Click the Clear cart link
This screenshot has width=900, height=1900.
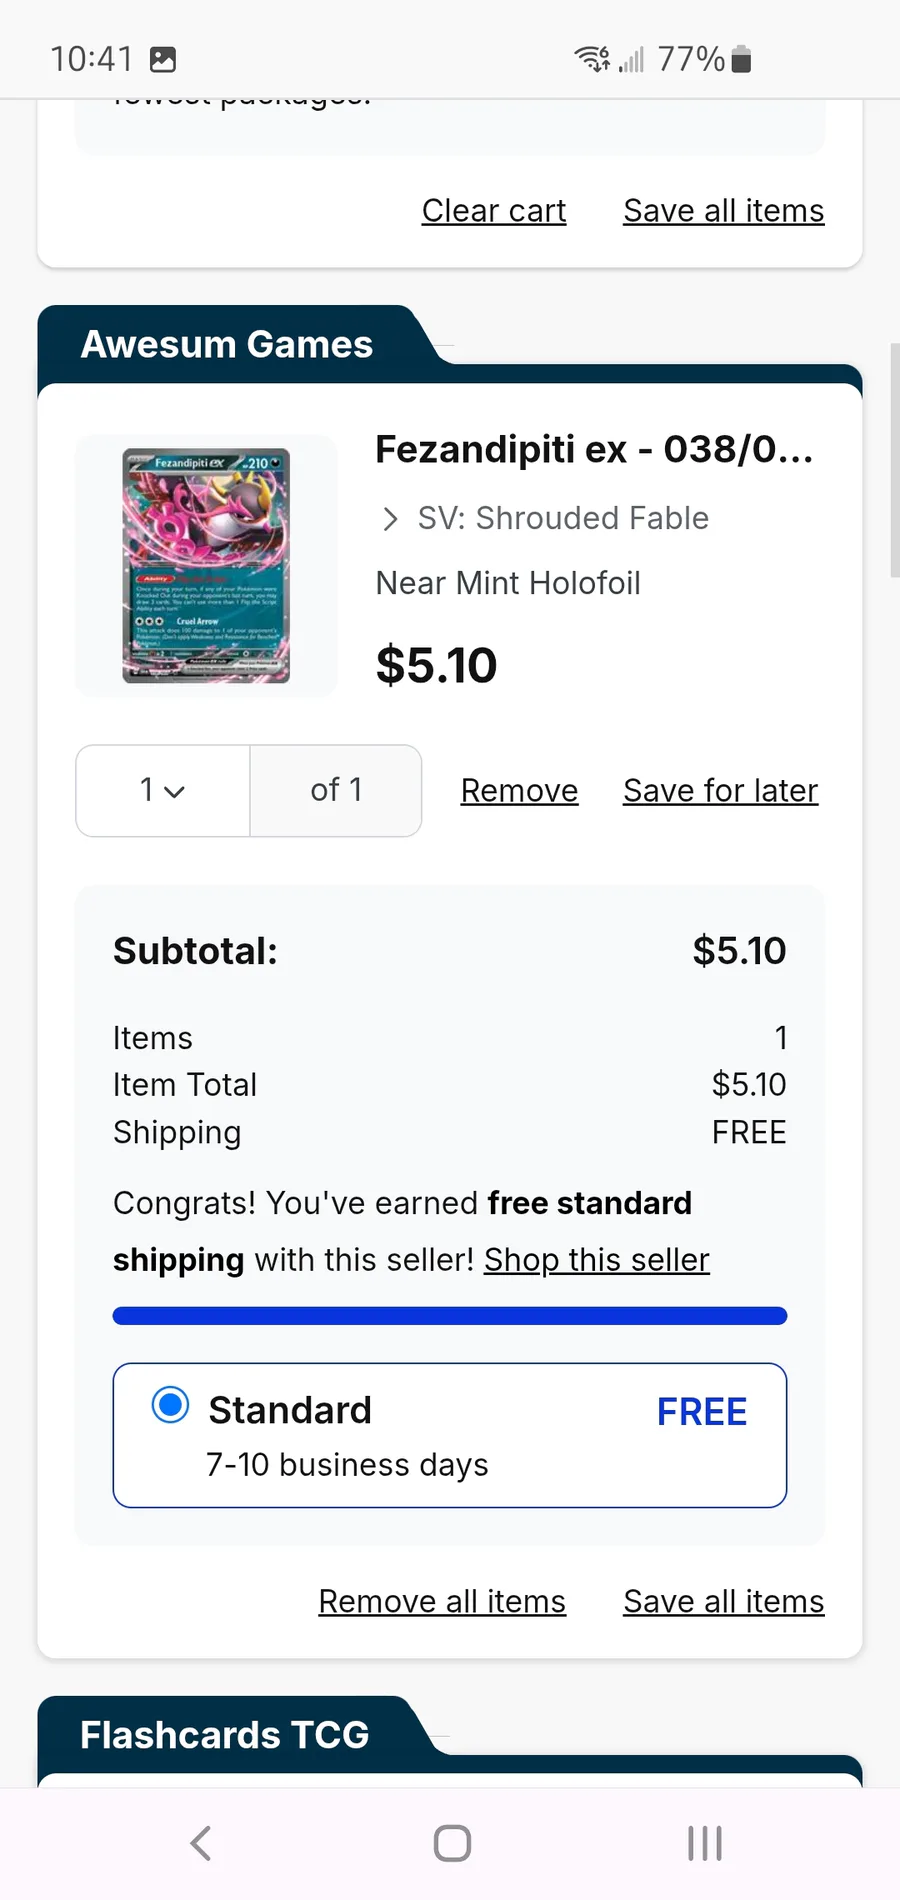(494, 211)
